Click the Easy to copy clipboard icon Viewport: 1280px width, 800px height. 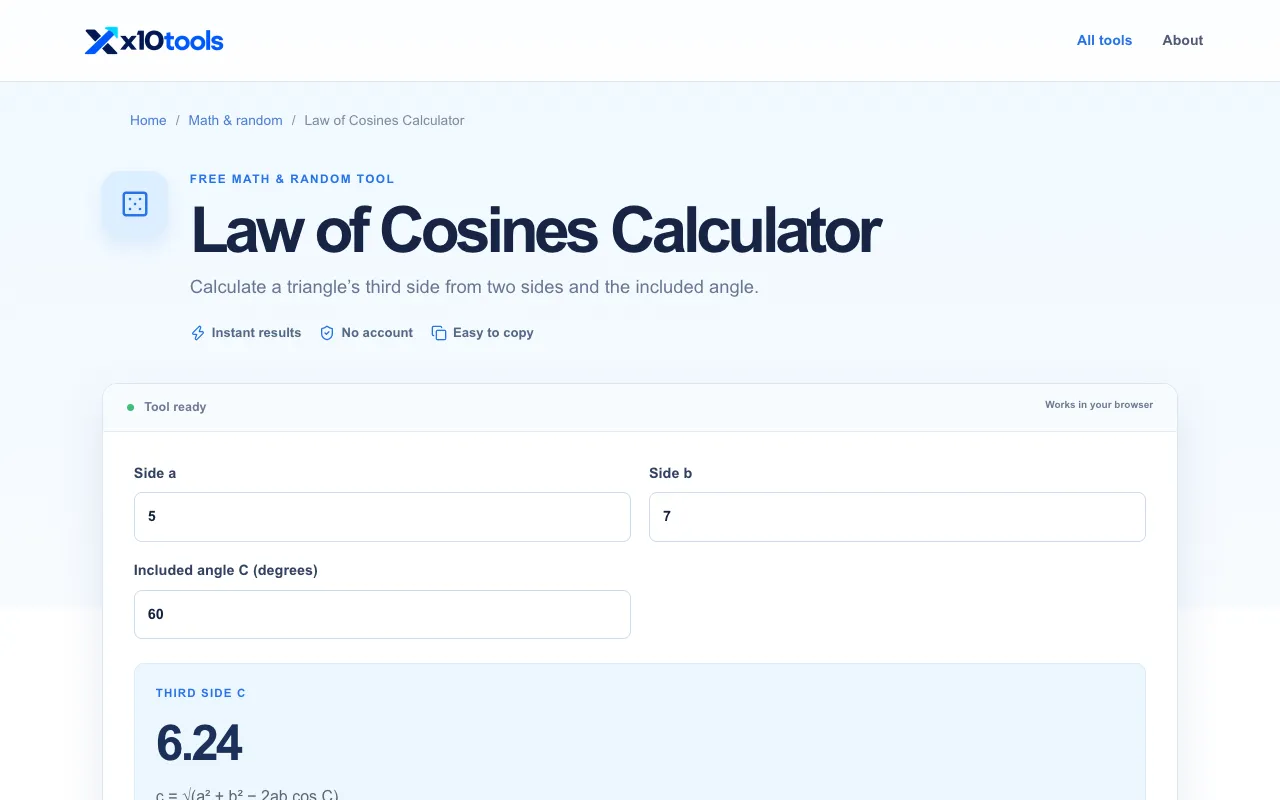tap(438, 333)
